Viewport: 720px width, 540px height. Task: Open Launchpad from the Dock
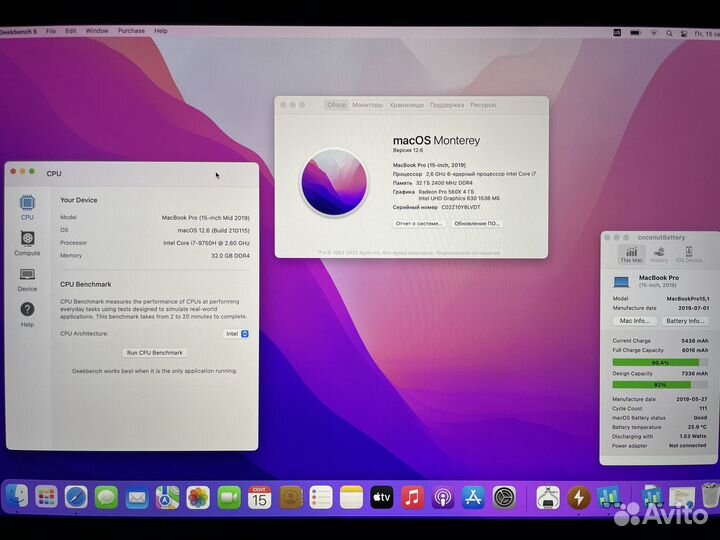(x=46, y=497)
